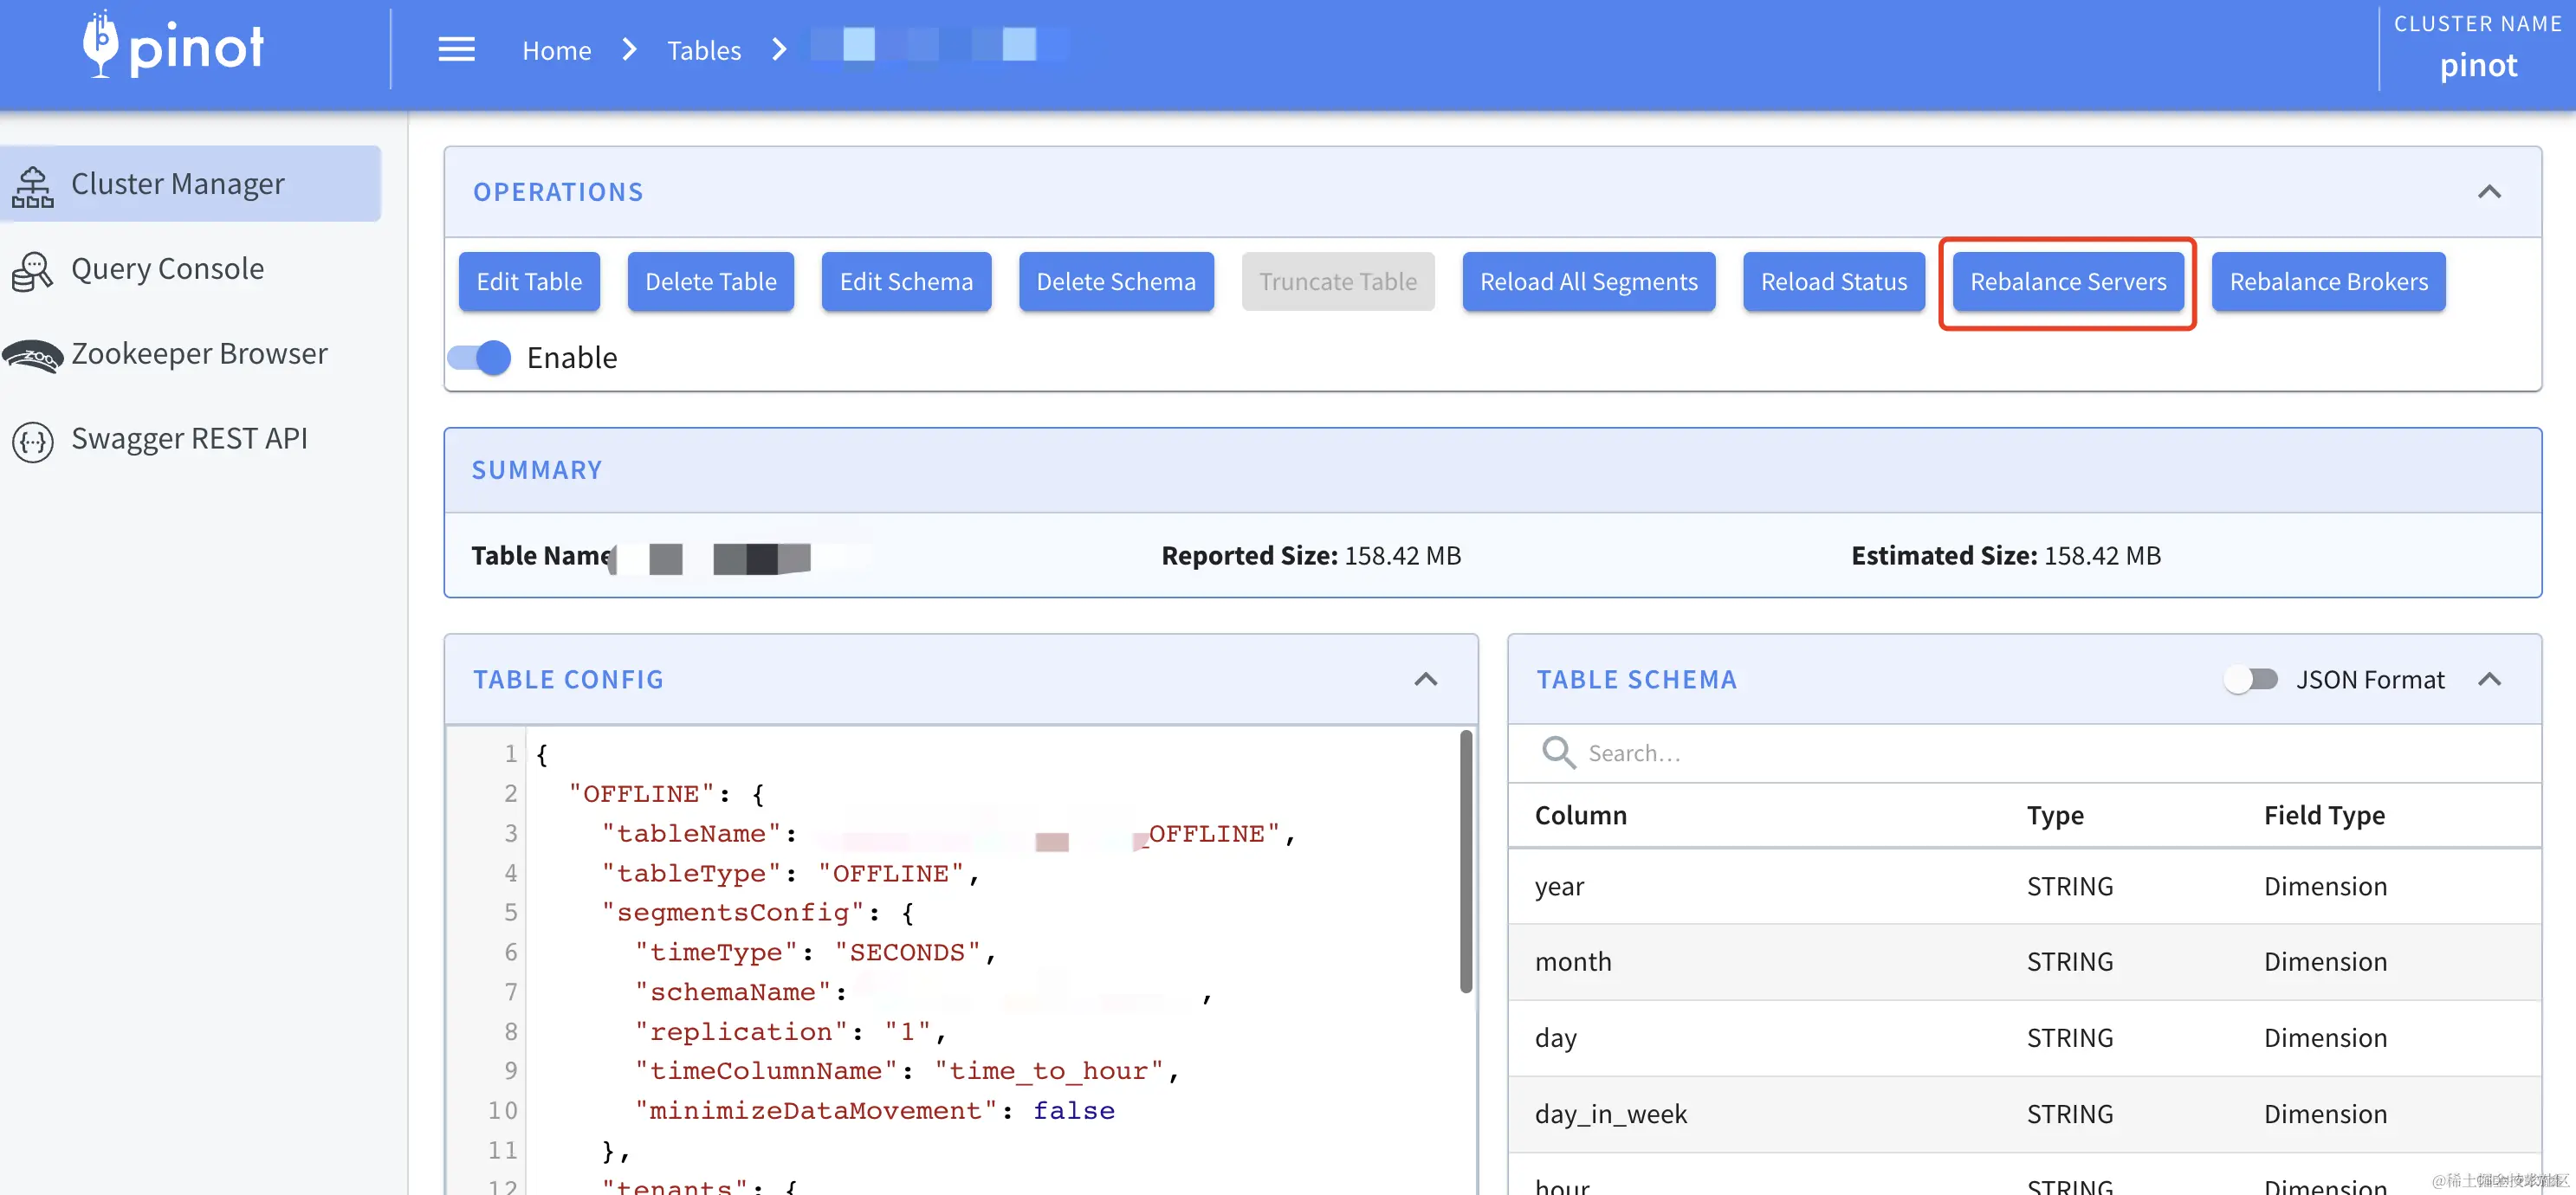The image size is (2576, 1195).
Task: Click the Cluster Manager sidebar icon
Action: point(33,186)
